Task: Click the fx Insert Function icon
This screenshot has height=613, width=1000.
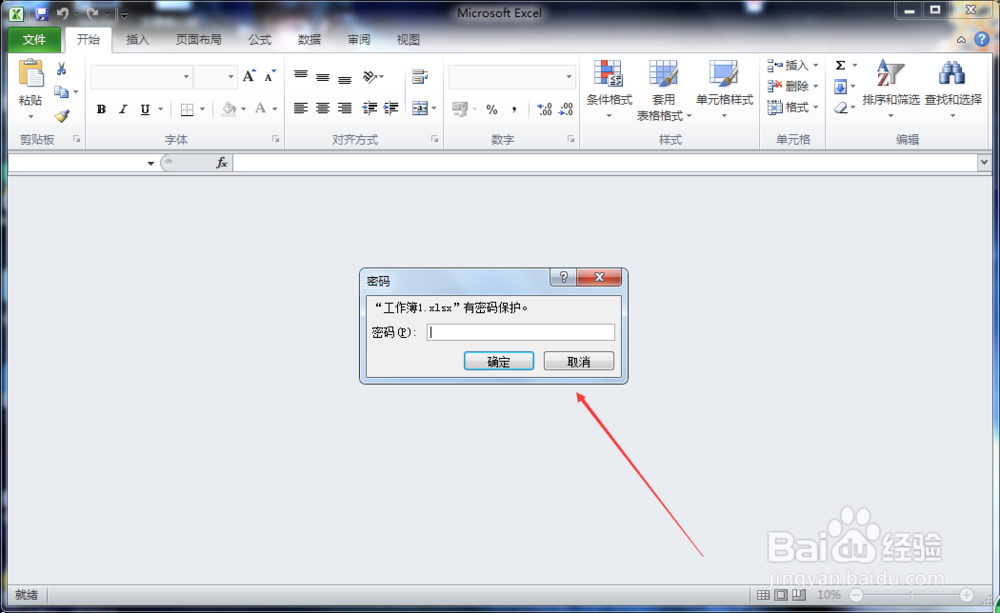Action: [x=221, y=163]
